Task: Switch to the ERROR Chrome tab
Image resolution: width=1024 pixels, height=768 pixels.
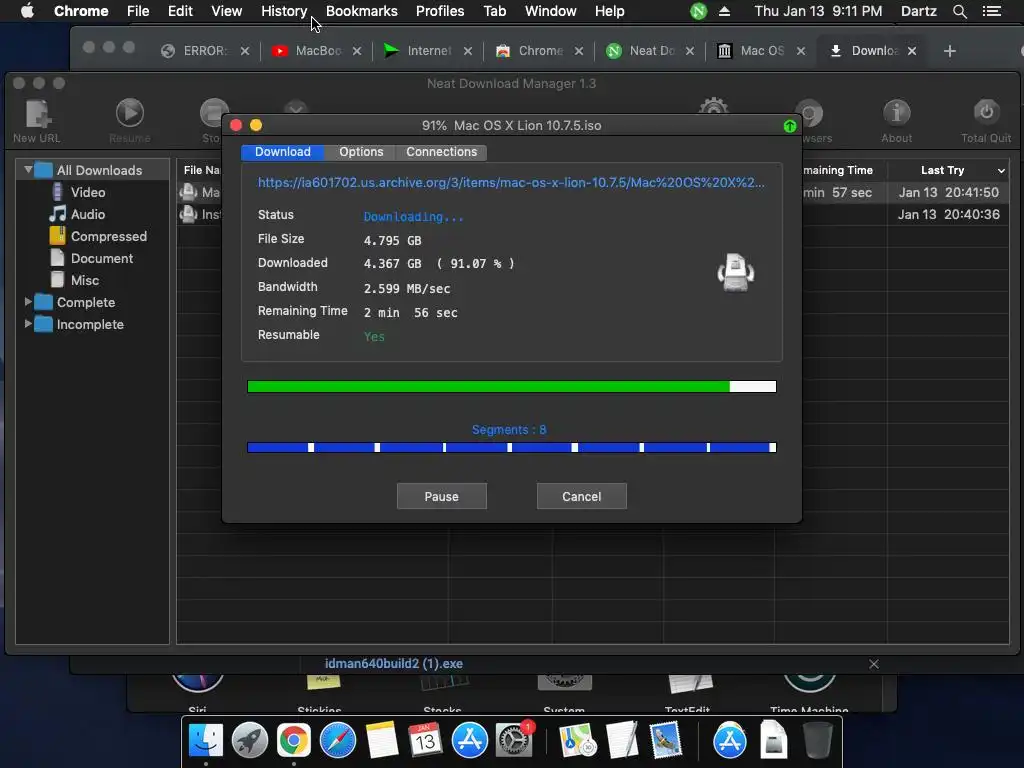Action: coord(204,51)
